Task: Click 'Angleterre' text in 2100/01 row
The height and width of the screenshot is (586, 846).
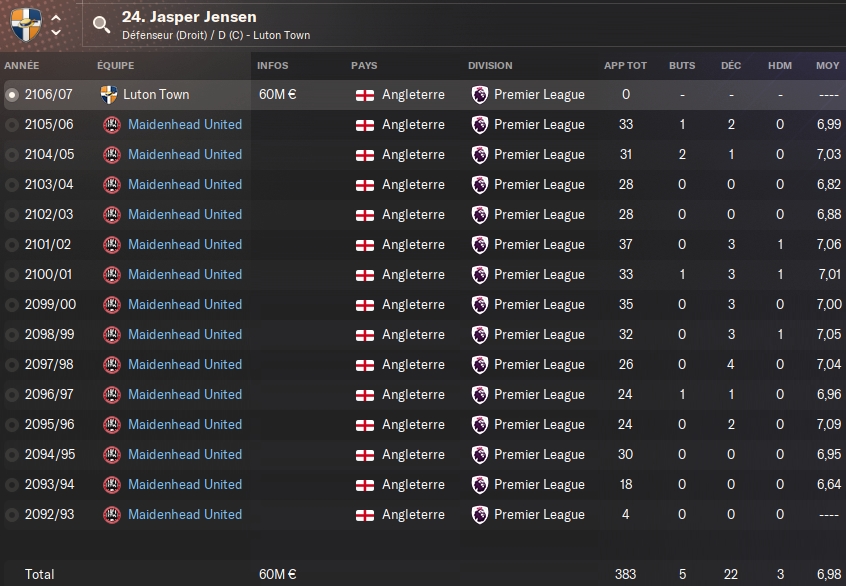Action: [413, 275]
